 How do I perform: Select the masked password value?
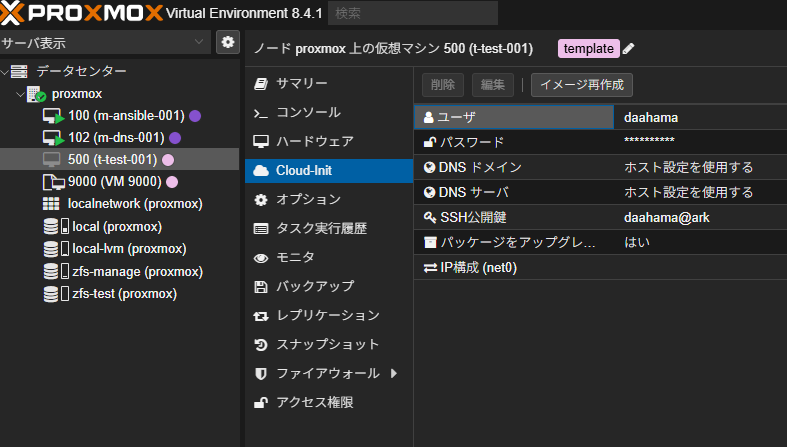649,140
